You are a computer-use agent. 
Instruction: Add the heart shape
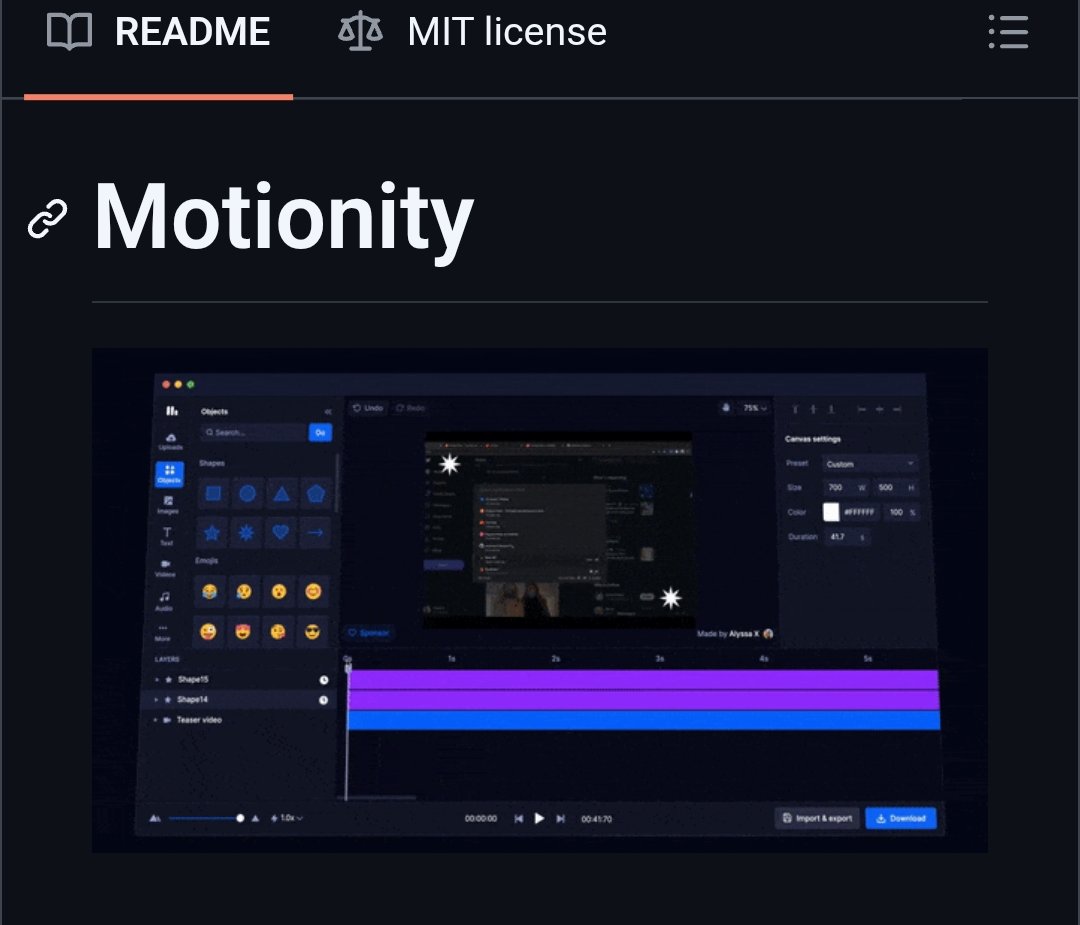pyautogui.click(x=280, y=532)
